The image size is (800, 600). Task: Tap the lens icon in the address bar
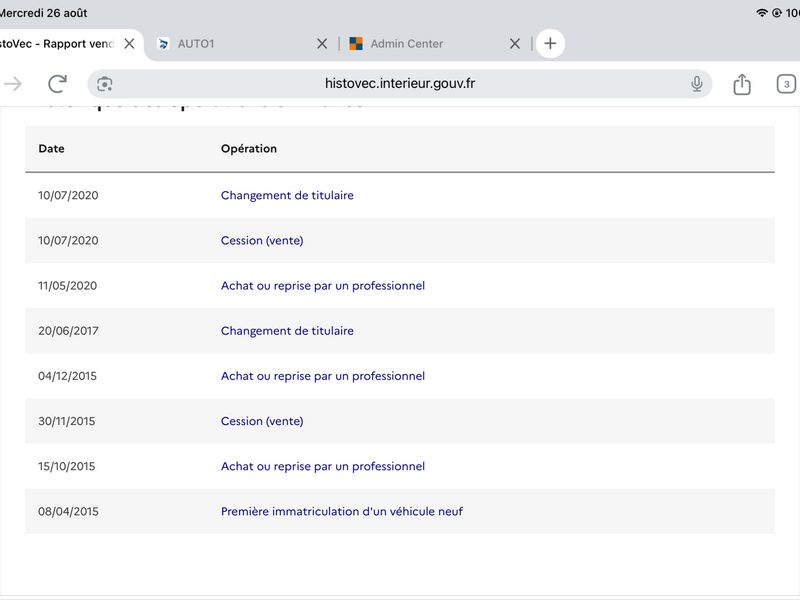(105, 84)
